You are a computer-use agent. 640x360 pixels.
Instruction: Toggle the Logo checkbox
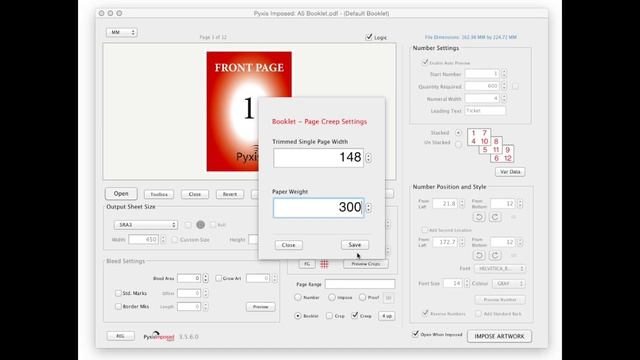pyautogui.click(x=369, y=37)
